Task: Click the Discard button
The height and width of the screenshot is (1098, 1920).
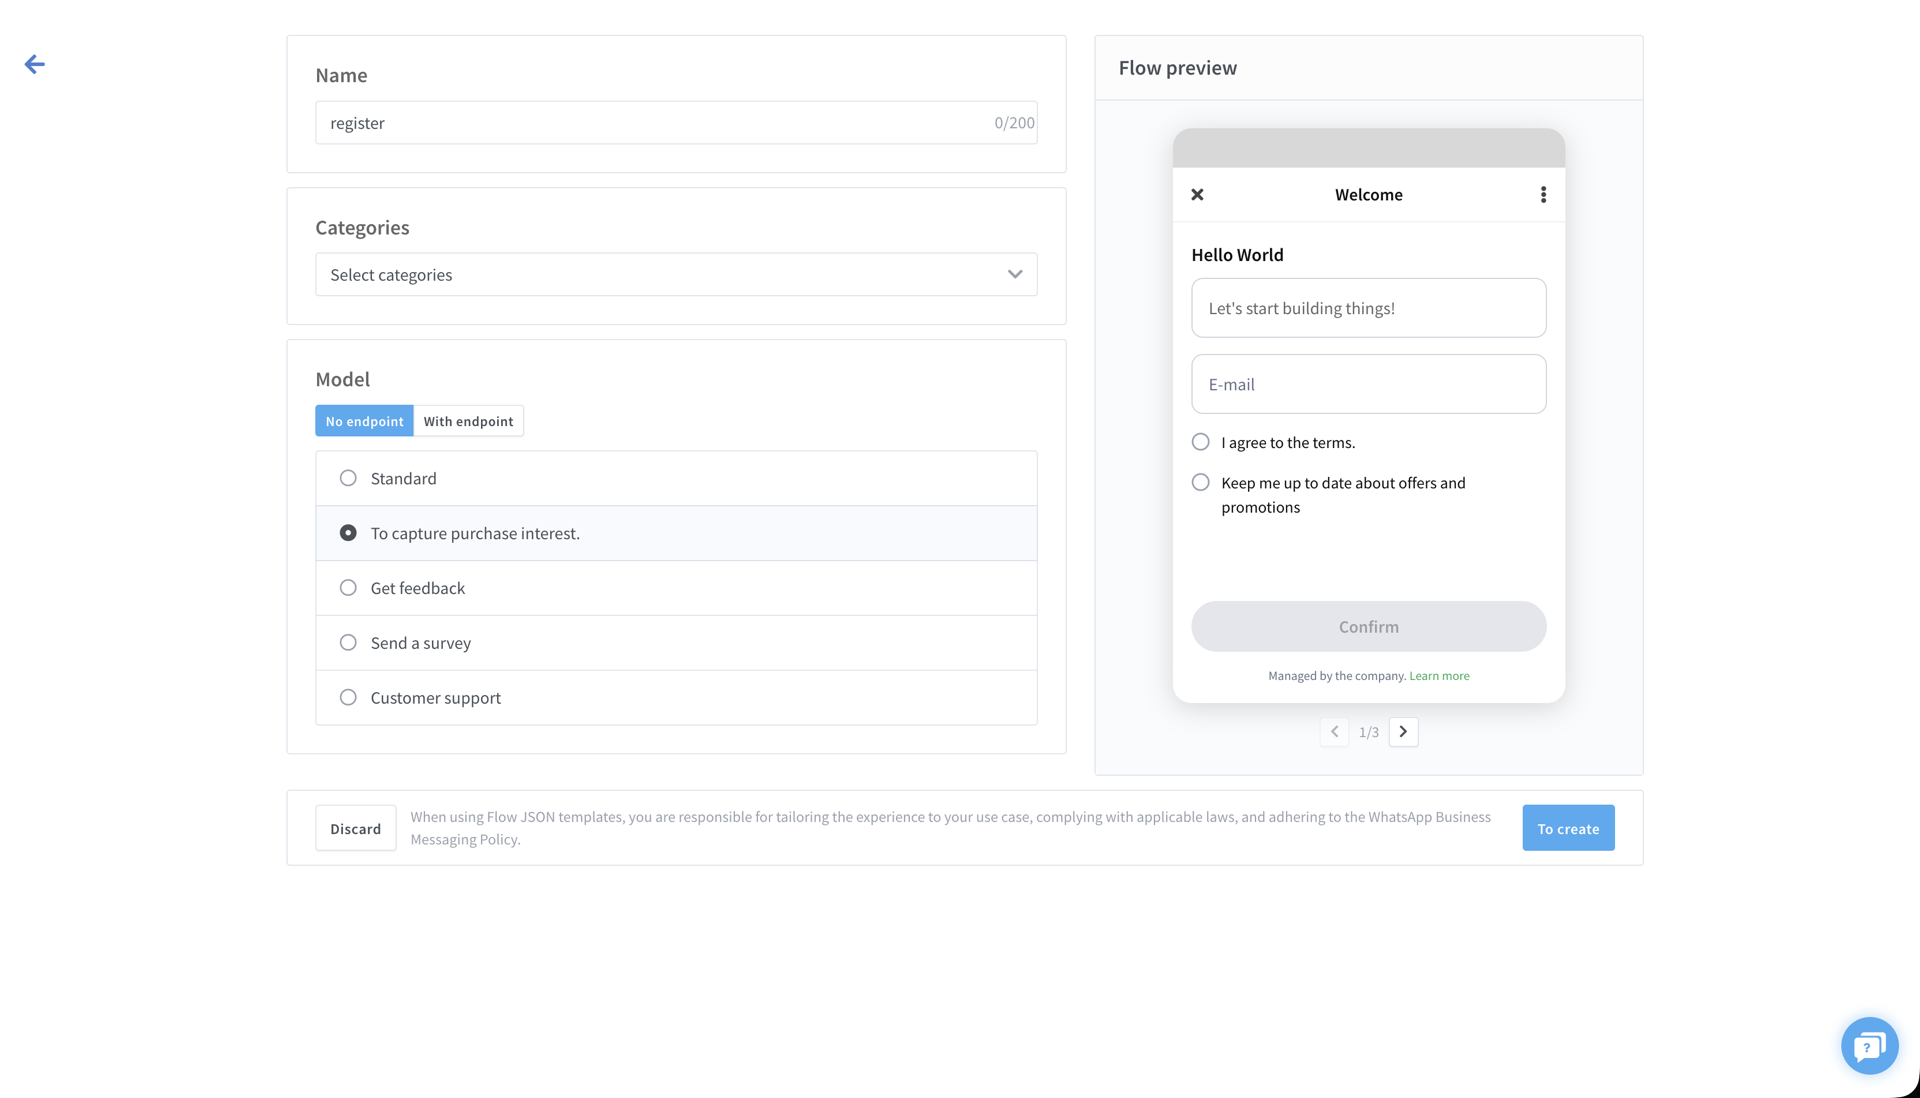Action: click(356, 828)
